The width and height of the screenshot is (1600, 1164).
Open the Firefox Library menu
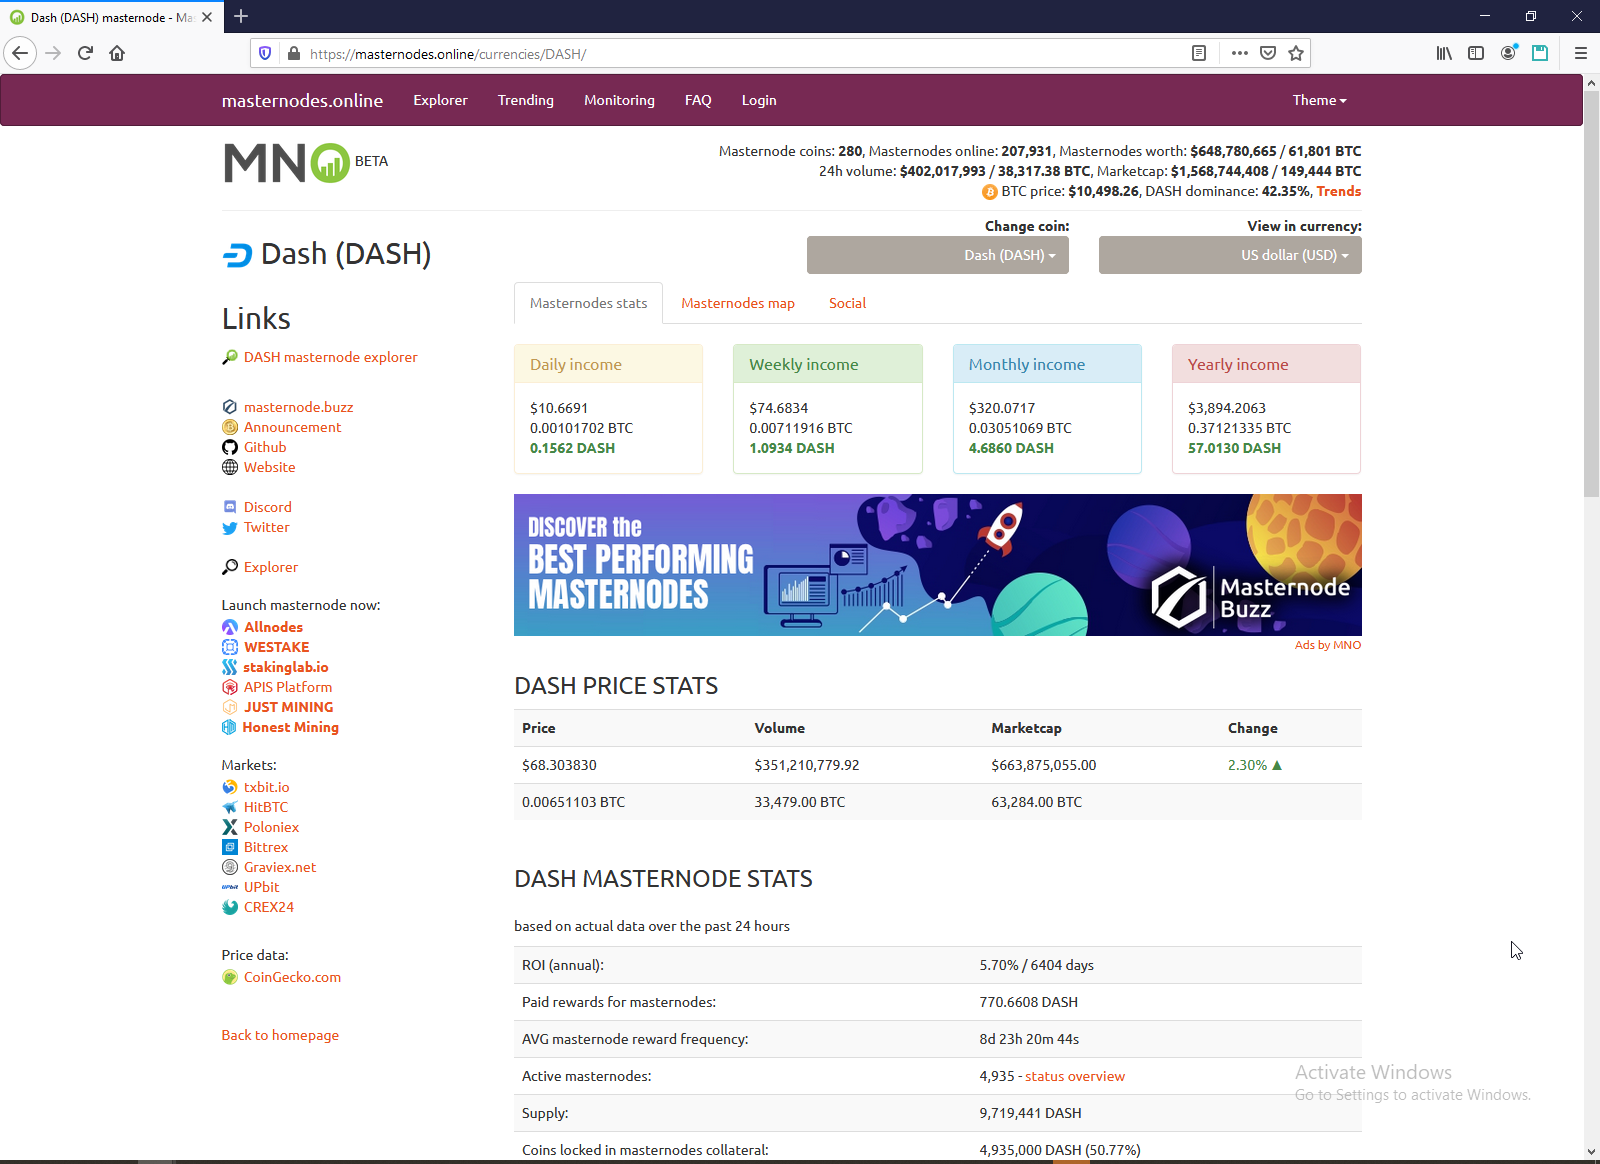pos(1444,53)
